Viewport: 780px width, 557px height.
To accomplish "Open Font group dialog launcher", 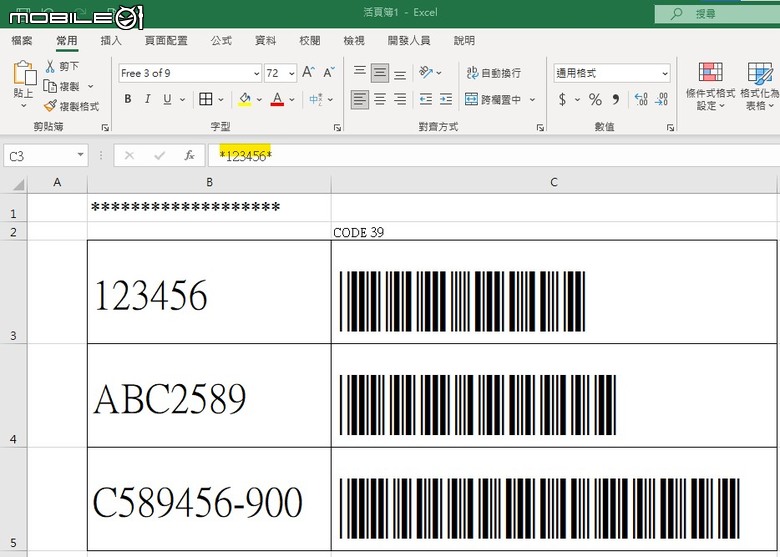I will pos(337,128).
